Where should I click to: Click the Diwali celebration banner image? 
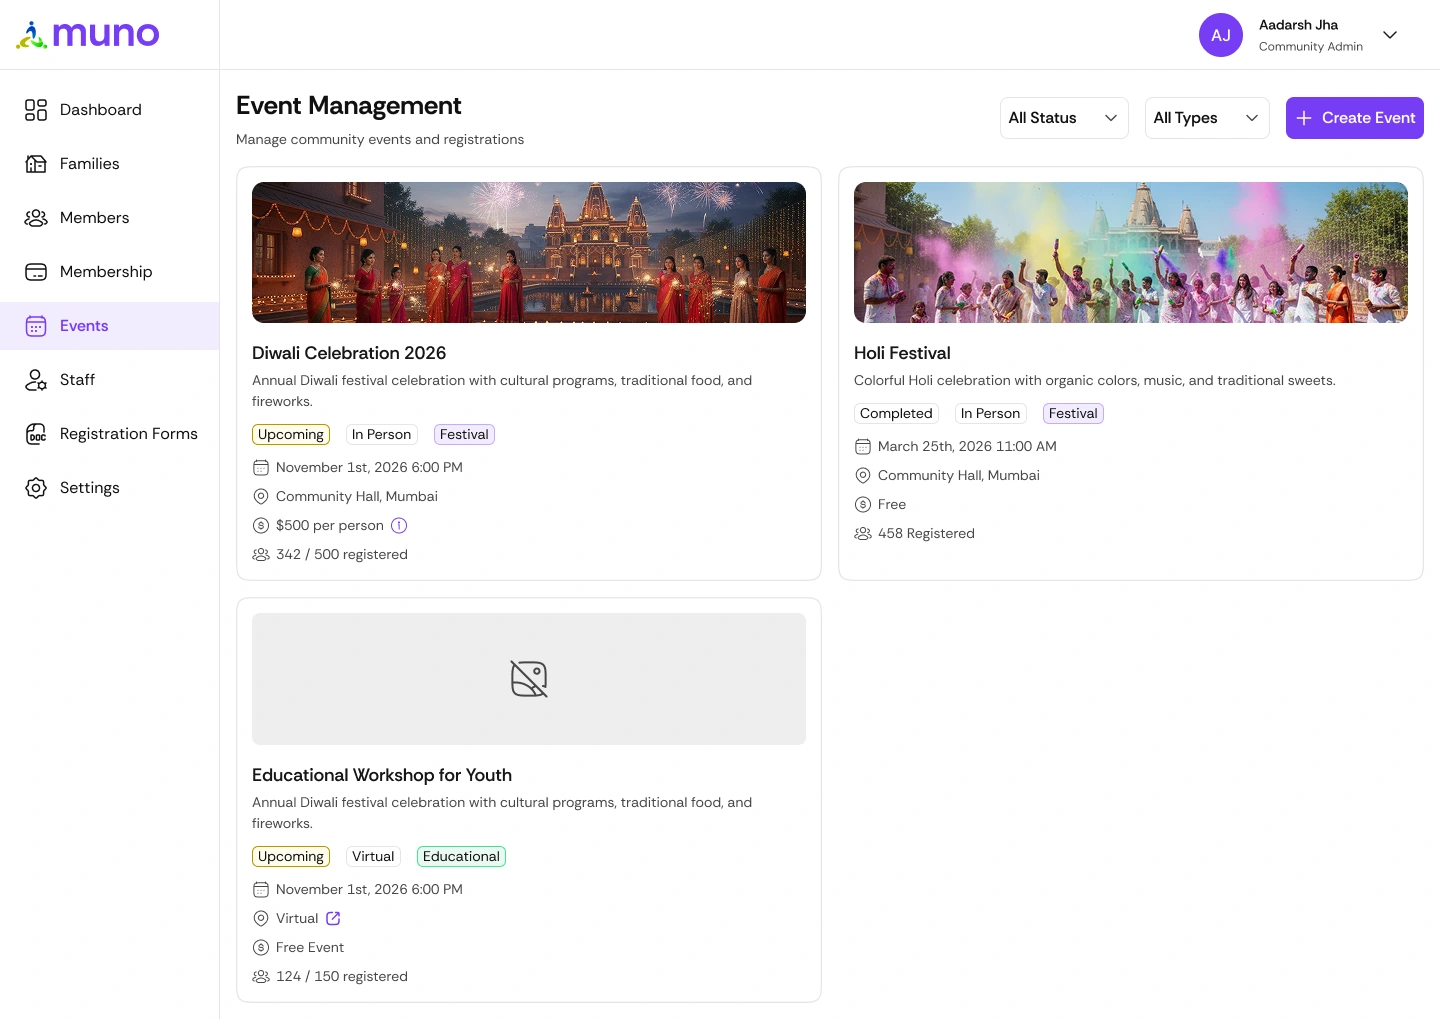529,252
